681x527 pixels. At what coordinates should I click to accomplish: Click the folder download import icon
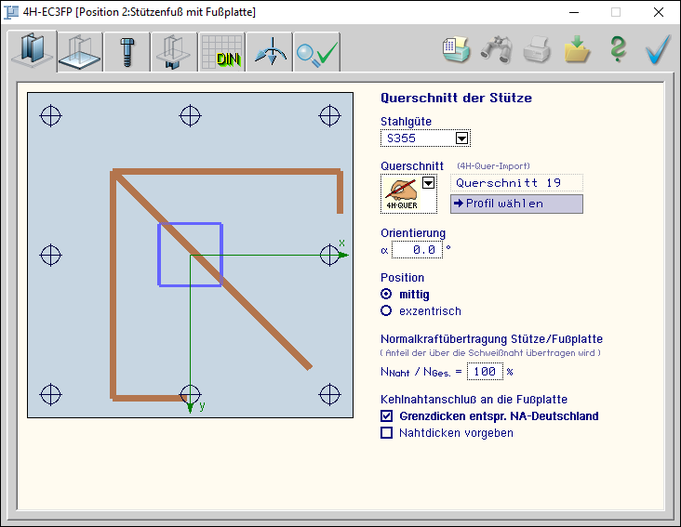(577, 50)
